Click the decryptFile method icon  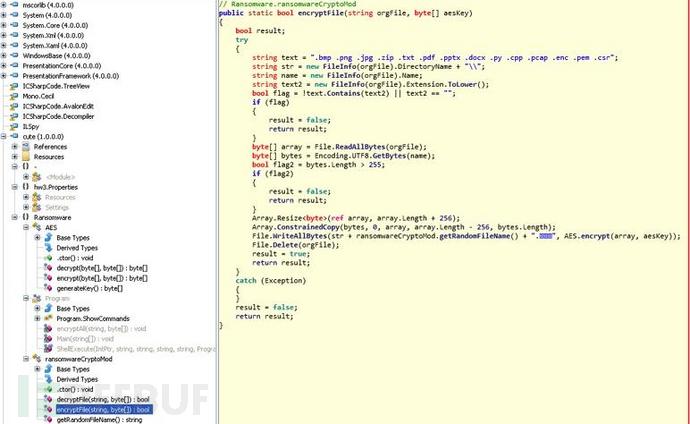pos(48,399)
